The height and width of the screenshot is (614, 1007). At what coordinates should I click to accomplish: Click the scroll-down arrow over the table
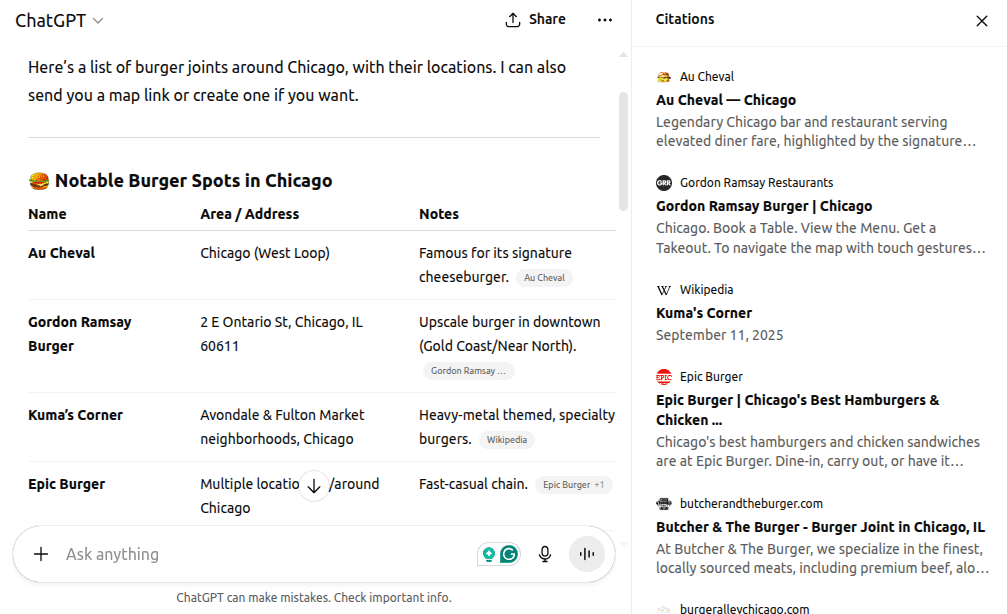pos(313,484)
